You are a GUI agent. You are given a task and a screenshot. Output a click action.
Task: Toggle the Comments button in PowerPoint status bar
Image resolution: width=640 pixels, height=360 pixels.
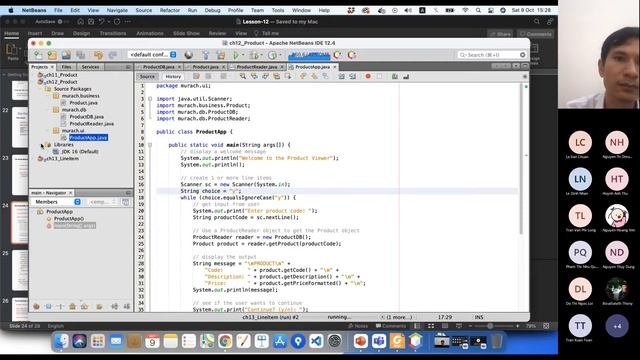tap(391, 326)
